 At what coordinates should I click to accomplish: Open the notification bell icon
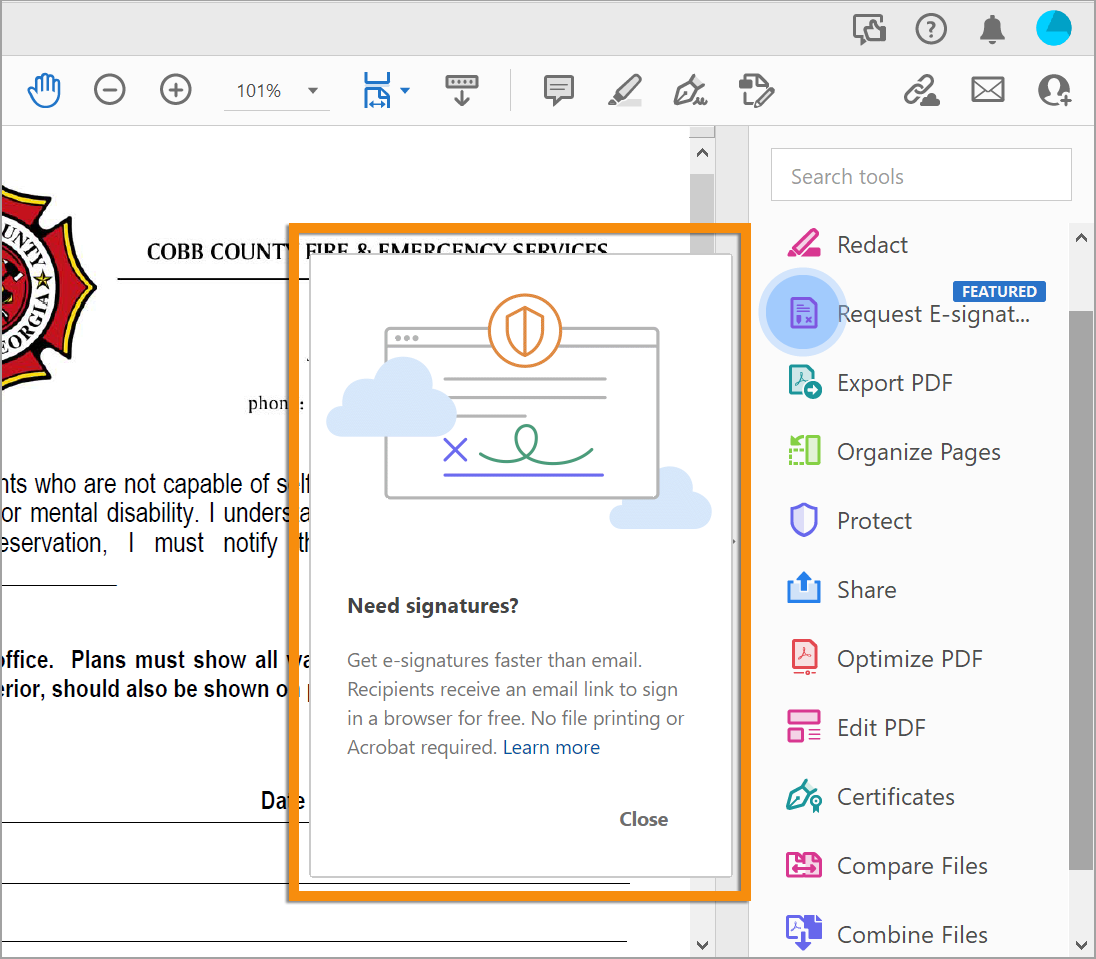coord(992,29)
